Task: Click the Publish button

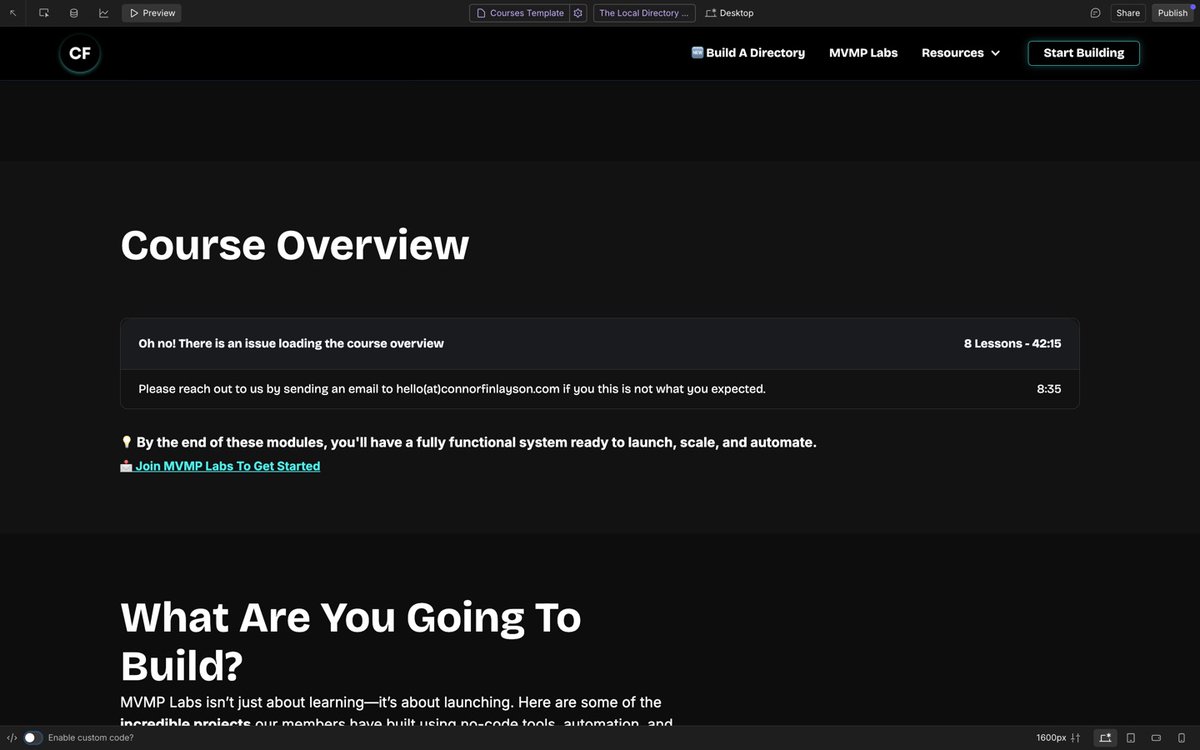Action: (x=1172, y=13)
